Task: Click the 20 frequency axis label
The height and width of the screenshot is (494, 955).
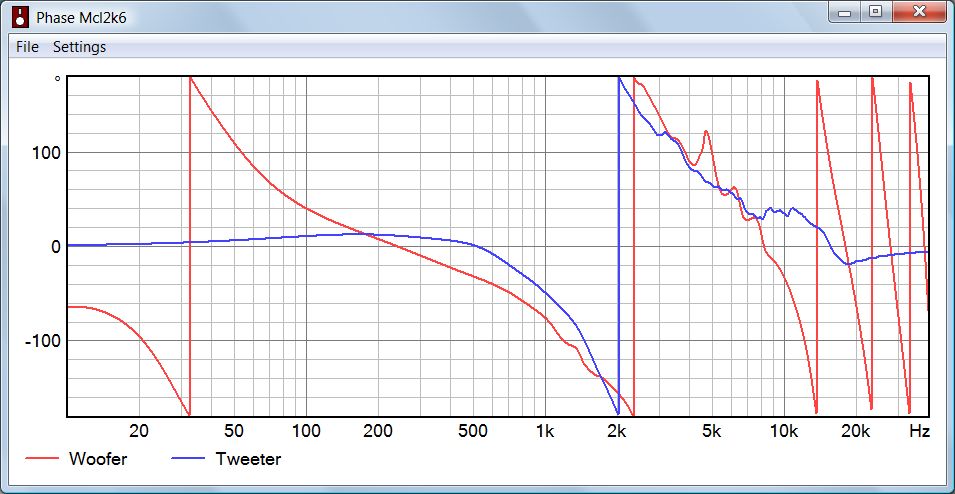Action: coord(139,431)
